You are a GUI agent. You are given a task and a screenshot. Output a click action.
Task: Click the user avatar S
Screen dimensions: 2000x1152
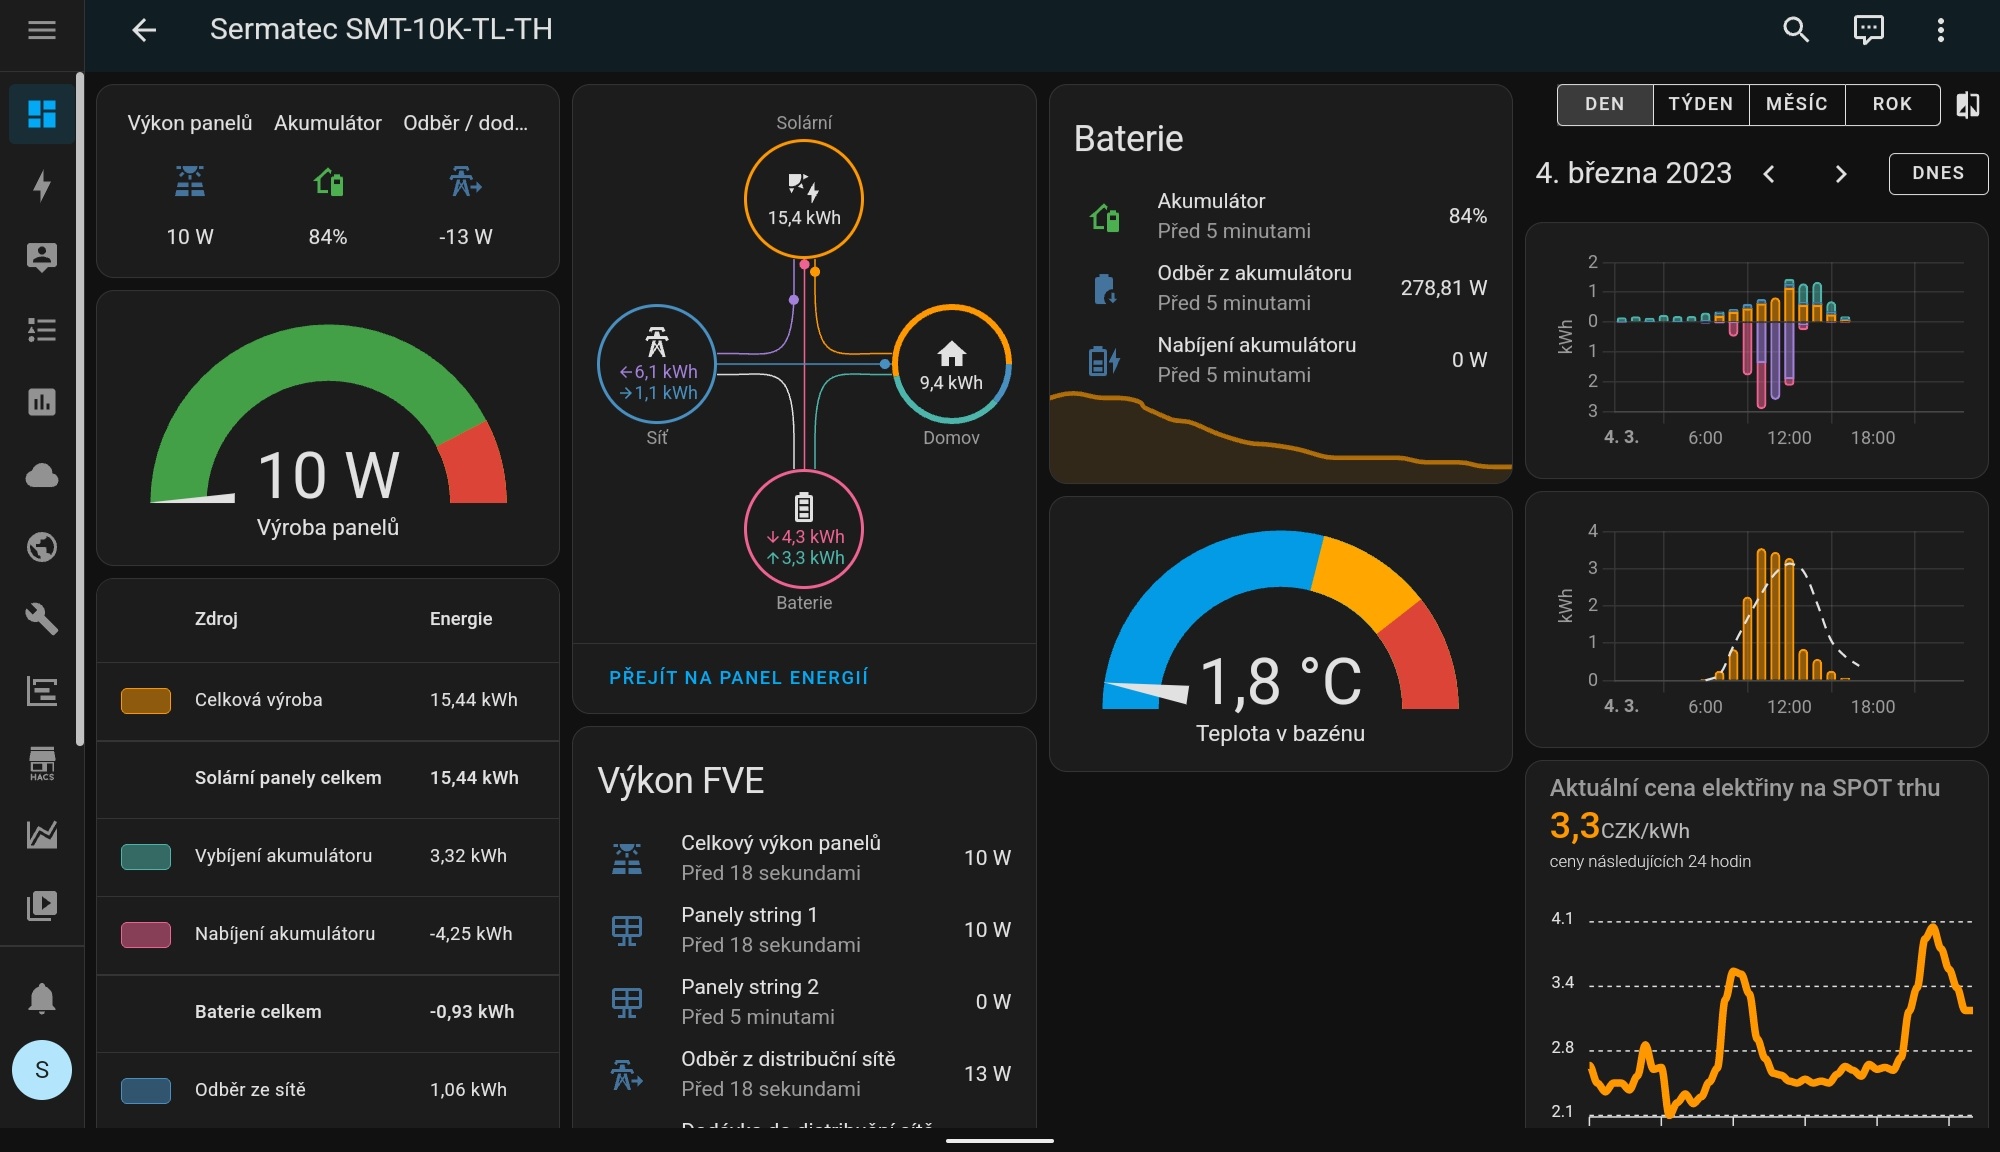[42, 1070]
